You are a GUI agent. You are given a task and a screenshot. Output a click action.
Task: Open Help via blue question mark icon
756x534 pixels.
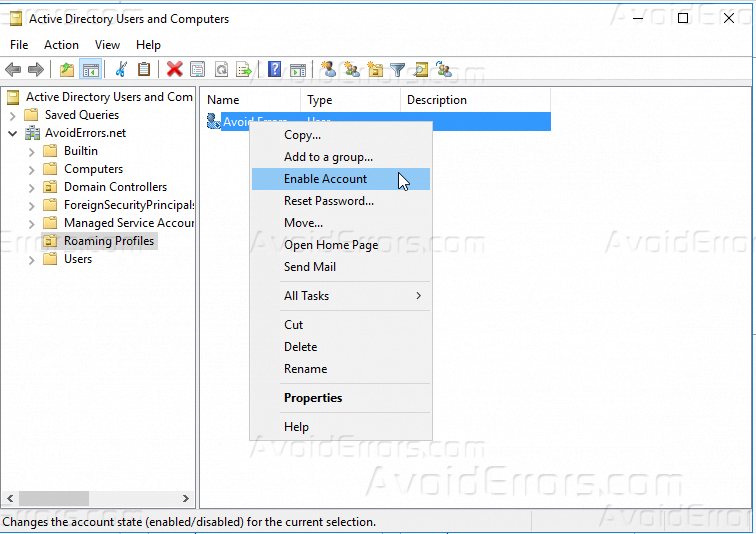click(x=274, y=69)
